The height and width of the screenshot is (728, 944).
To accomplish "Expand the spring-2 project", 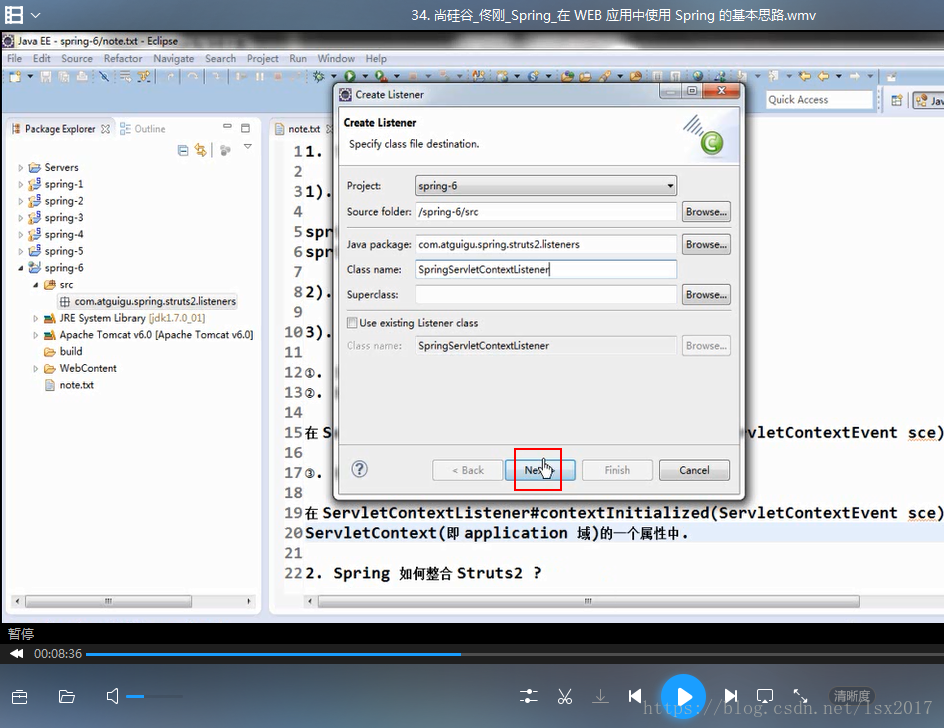I will (x=20, y=201).
